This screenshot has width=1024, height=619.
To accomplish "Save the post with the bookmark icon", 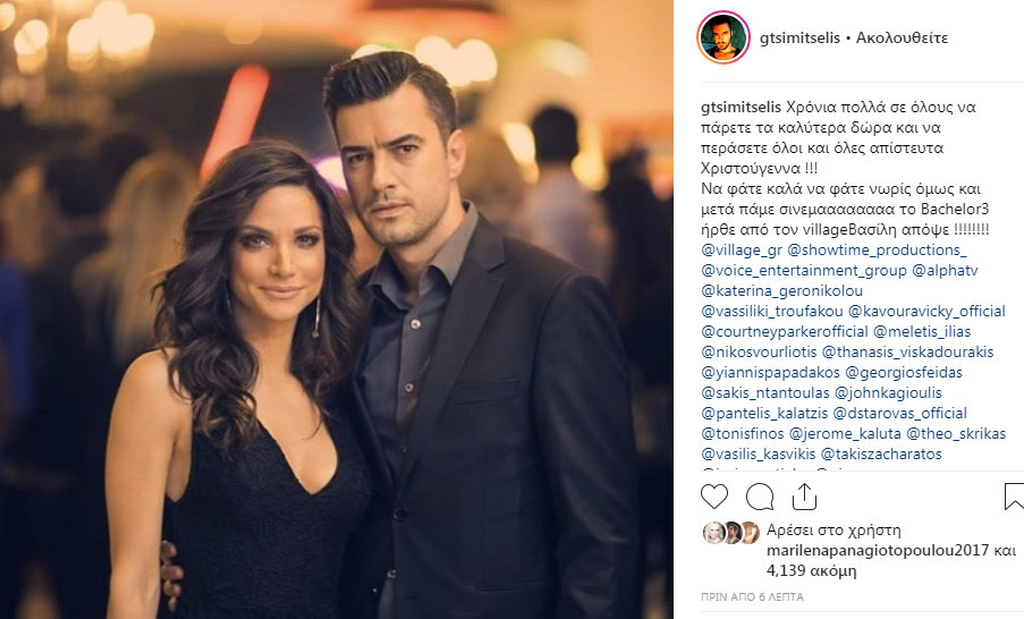I will point(1013,496).
